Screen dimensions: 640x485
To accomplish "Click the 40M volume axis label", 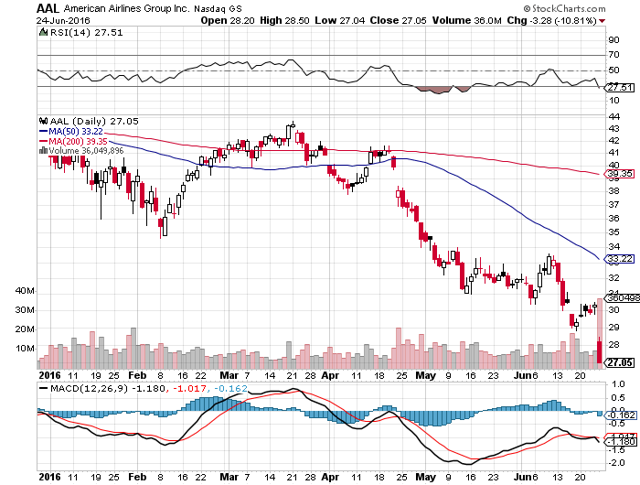I will coord(24,291).
